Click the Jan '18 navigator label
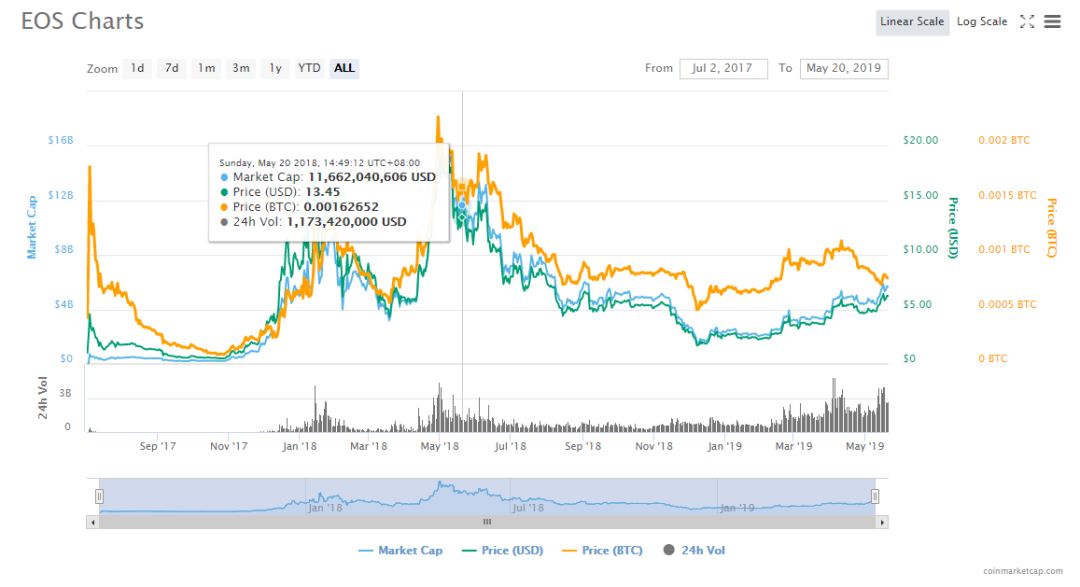Screen dimensions: 1080x587 tap(325, 508)
